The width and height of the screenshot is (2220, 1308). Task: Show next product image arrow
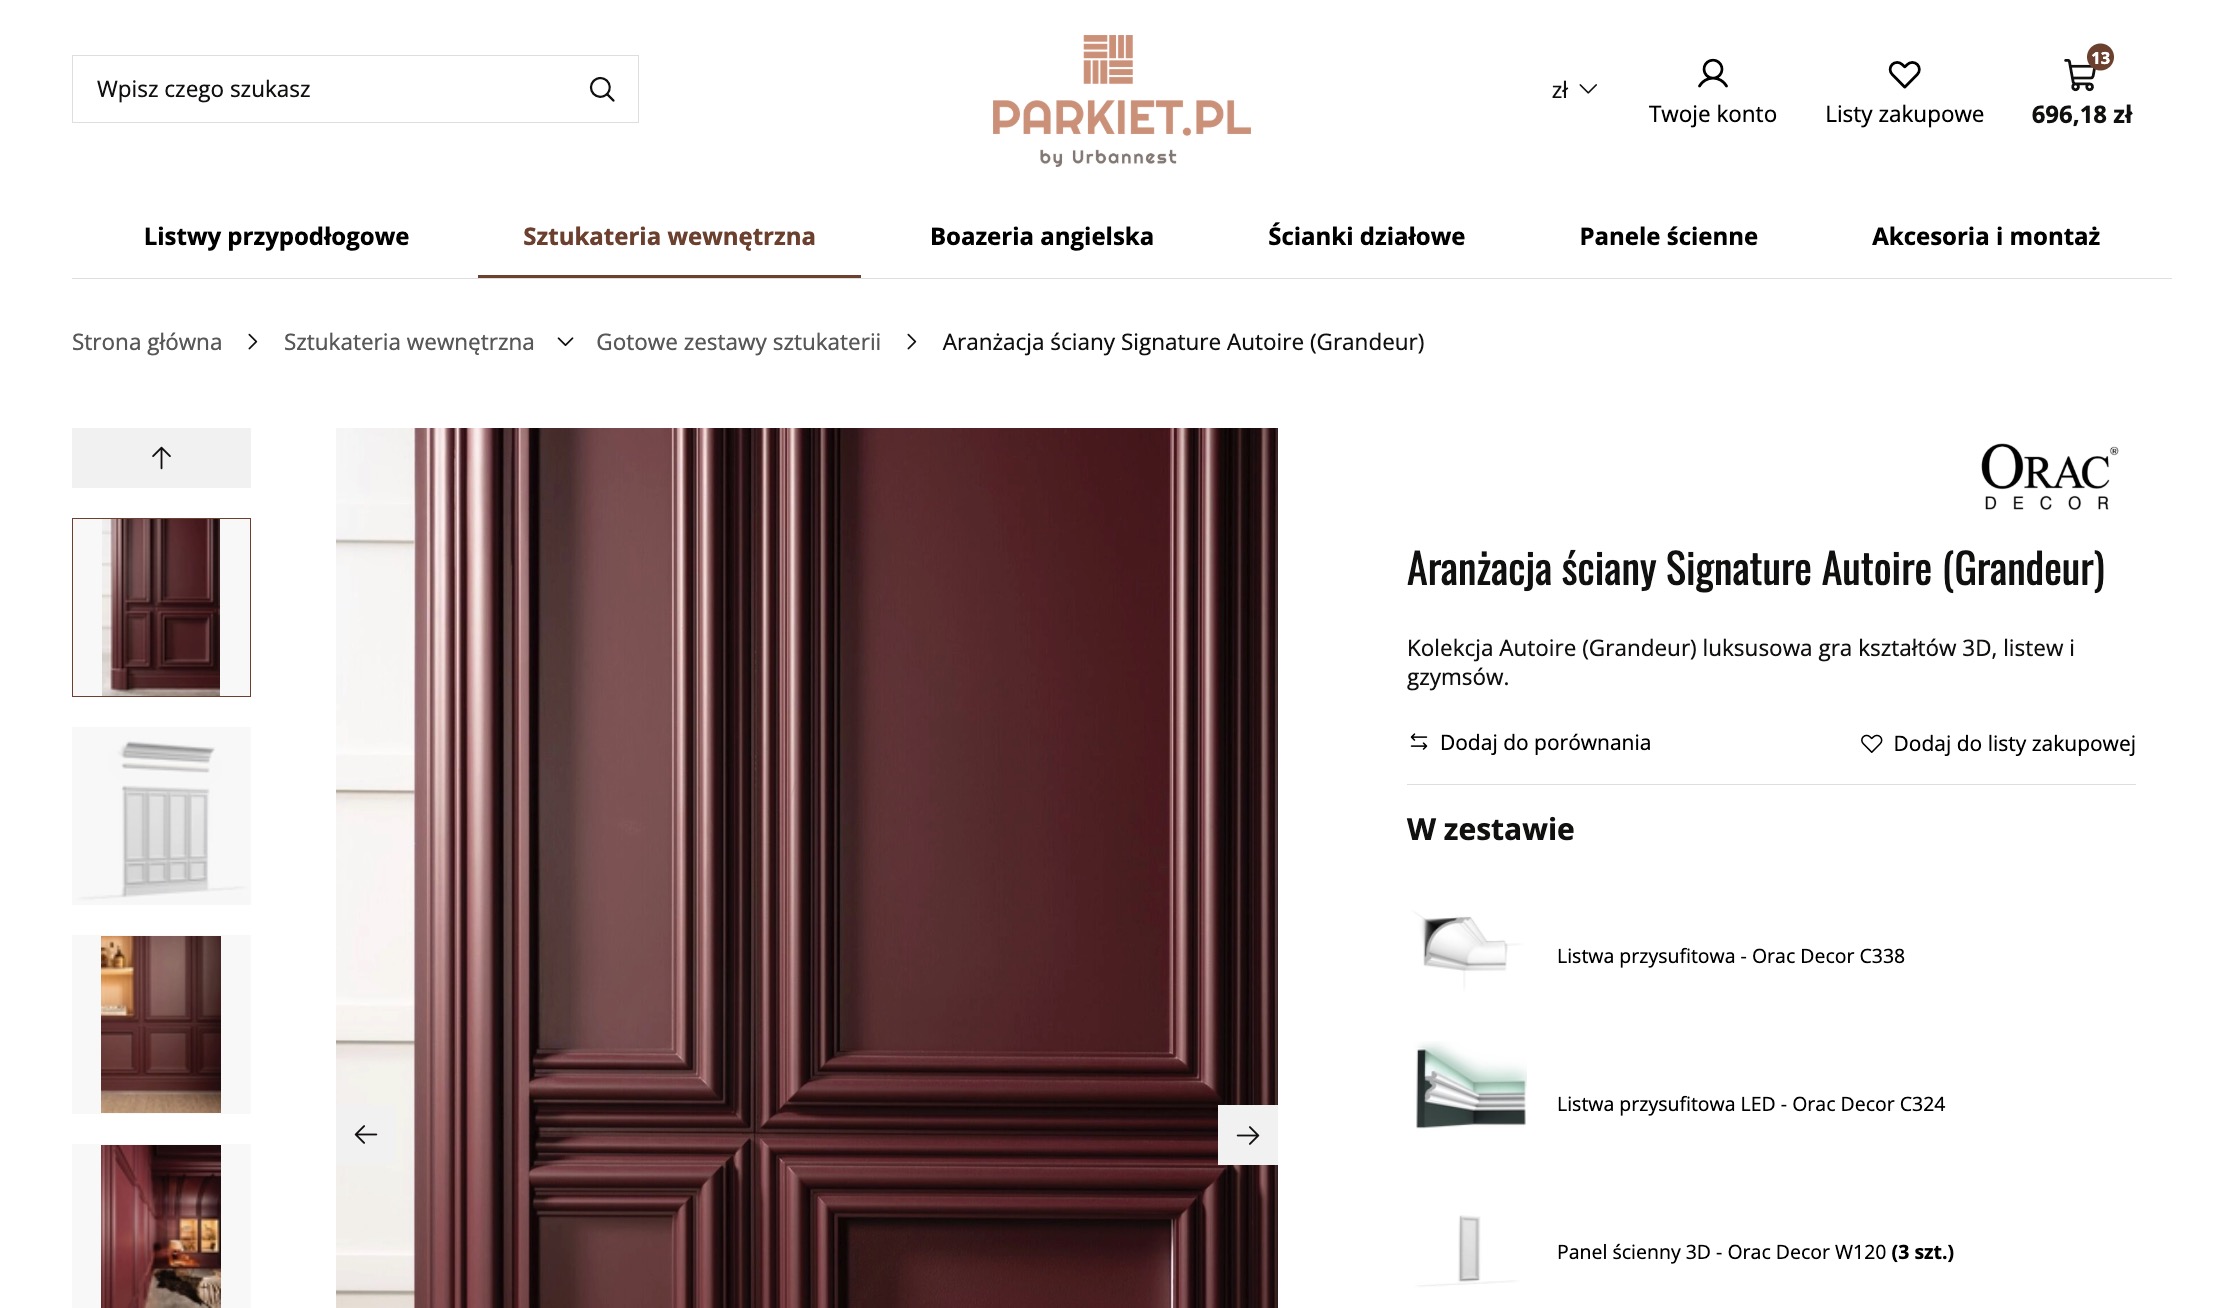(1247, 1135)
